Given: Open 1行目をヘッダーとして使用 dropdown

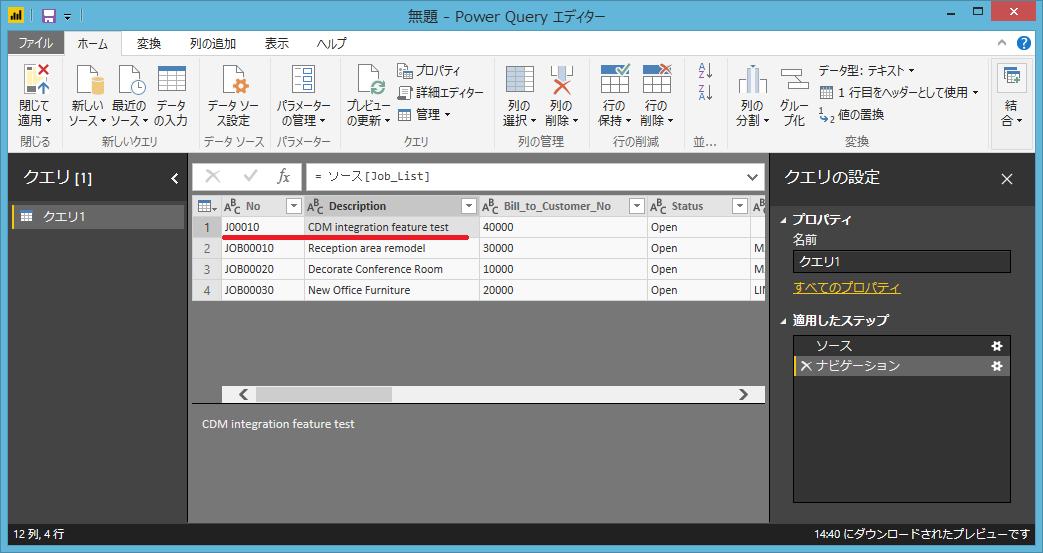Looking at the screenshot, I should [x=899, y=92].
